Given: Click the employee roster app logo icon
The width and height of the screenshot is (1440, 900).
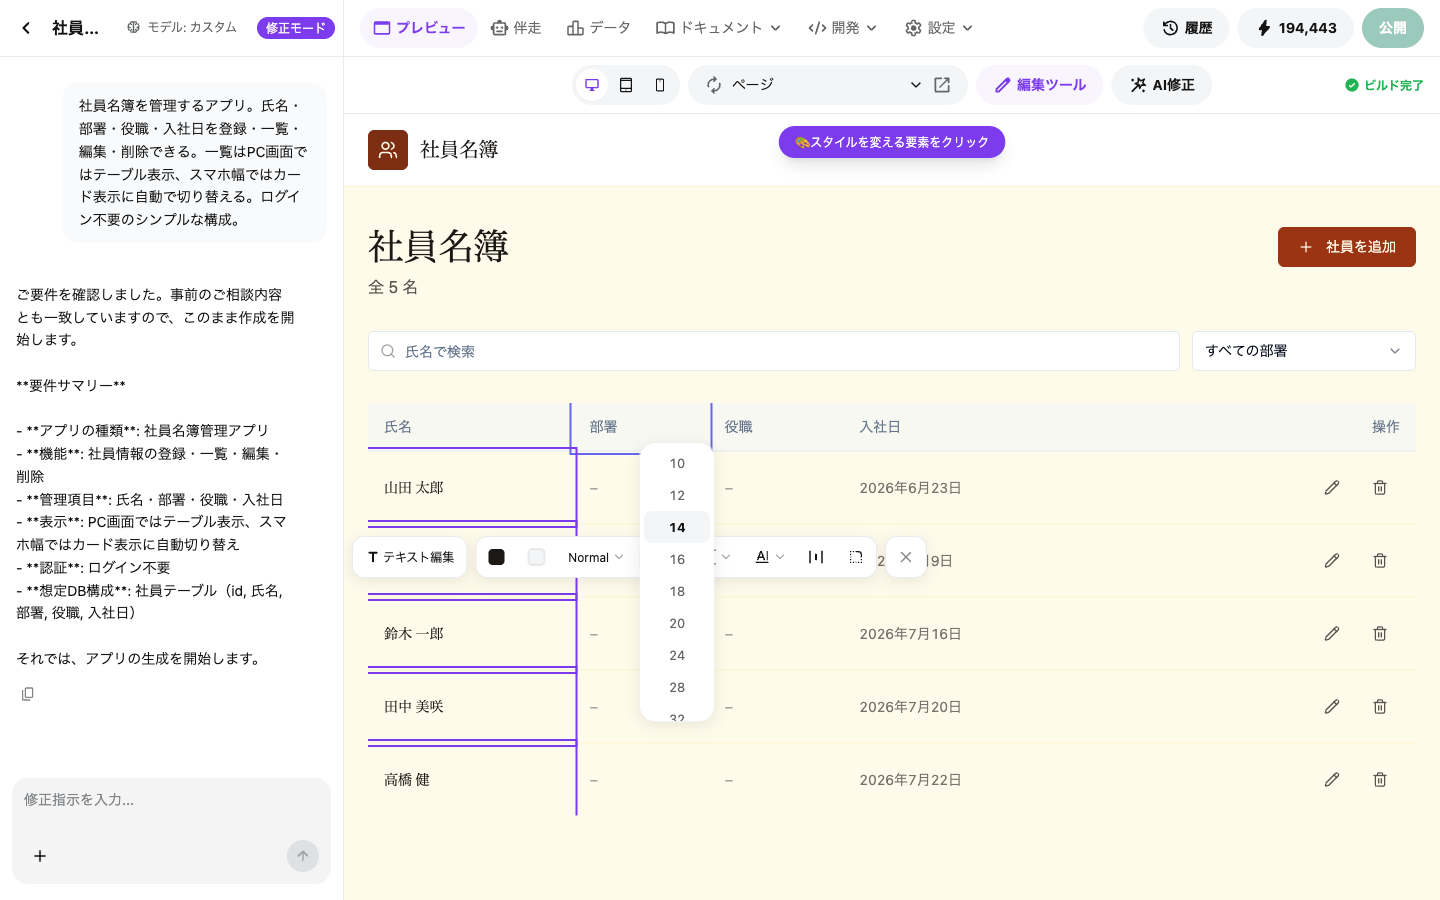Looking at the screenshot, I should (x=388, y=150).
